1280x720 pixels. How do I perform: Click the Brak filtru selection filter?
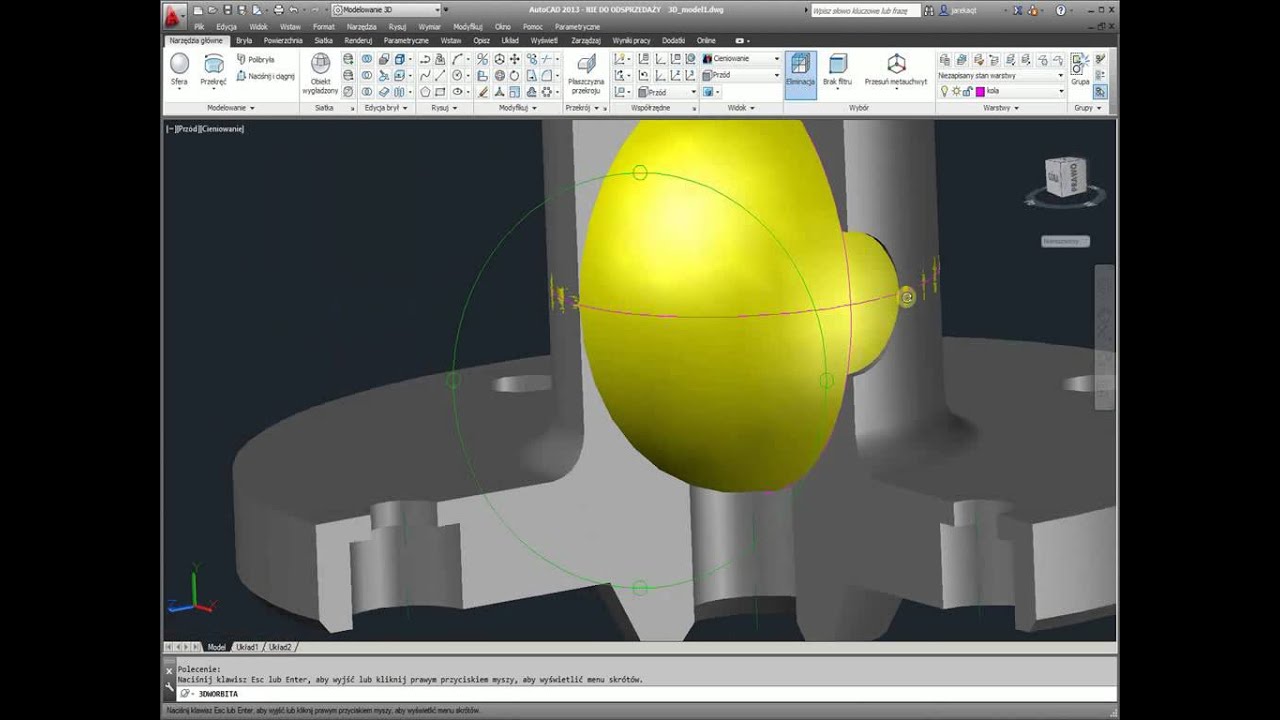coord(838,70)
